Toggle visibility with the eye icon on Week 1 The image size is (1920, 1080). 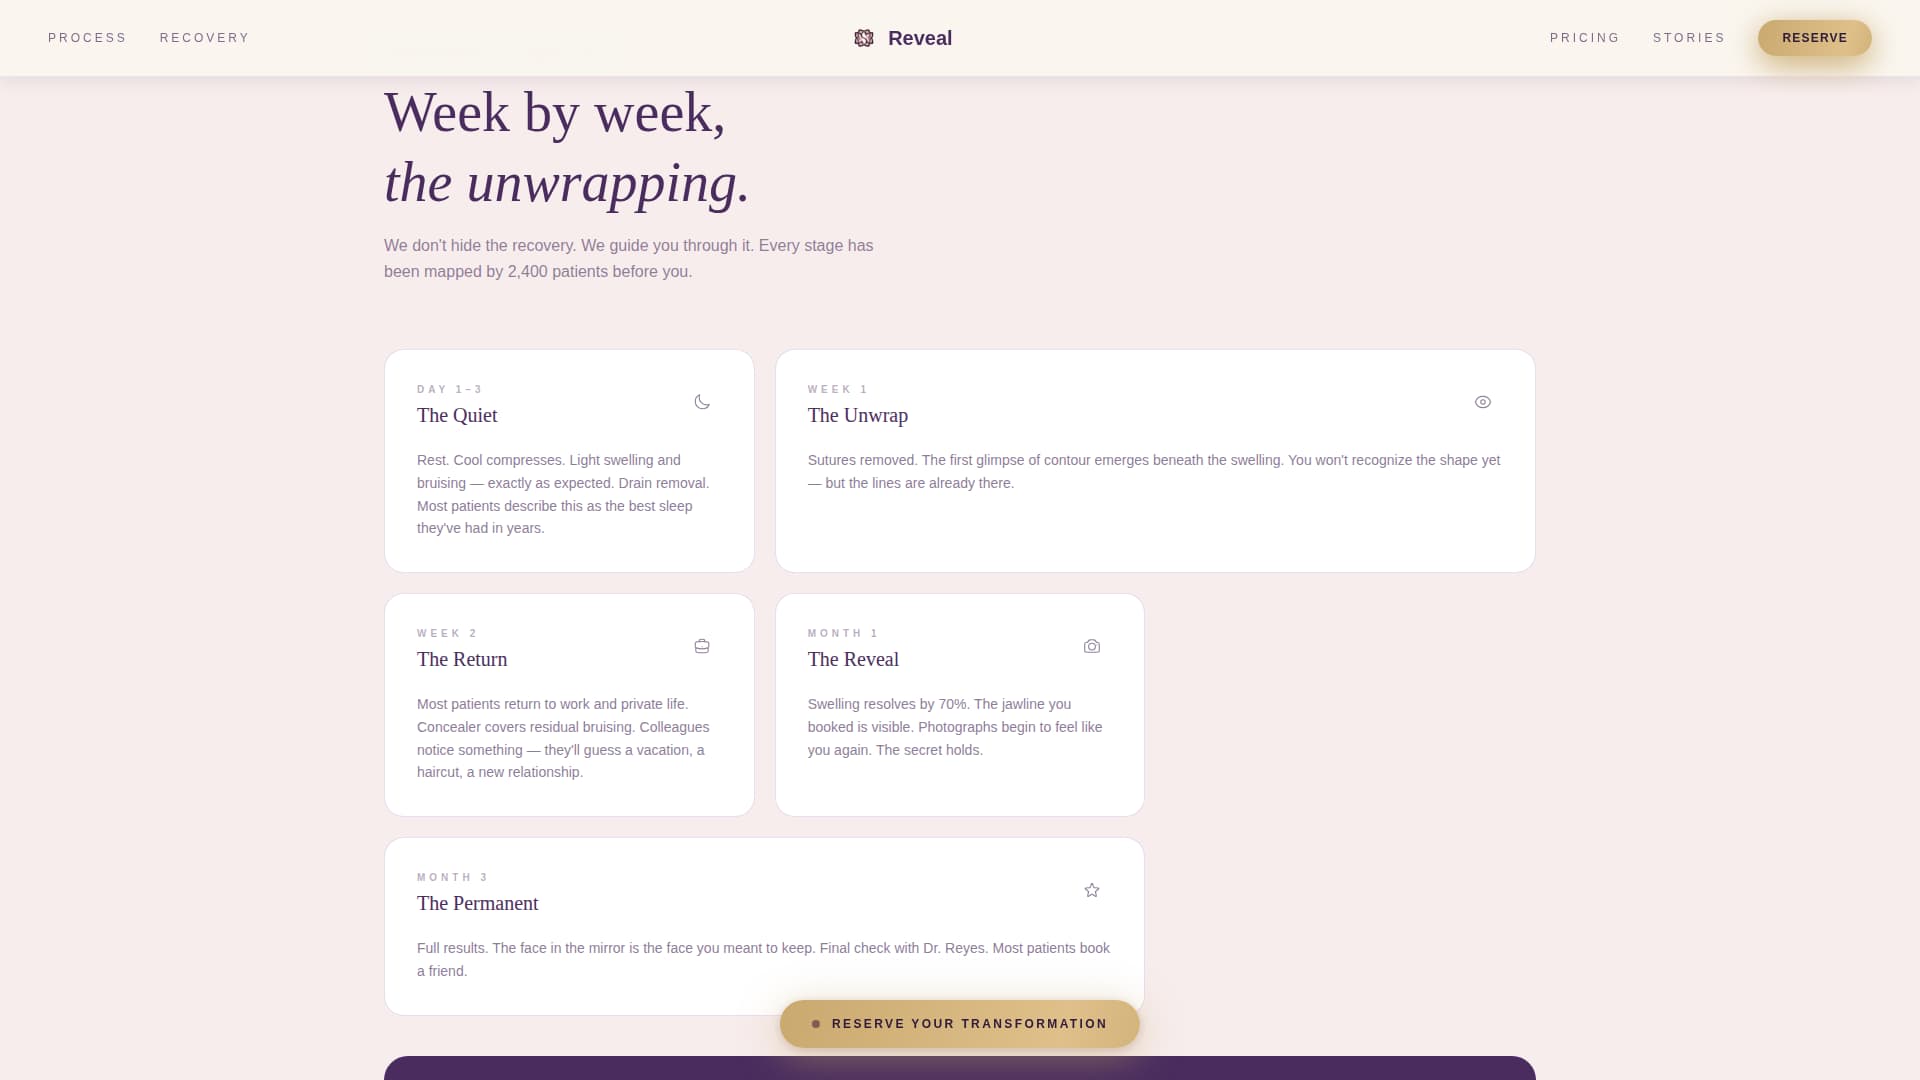tap(1482, 402)
